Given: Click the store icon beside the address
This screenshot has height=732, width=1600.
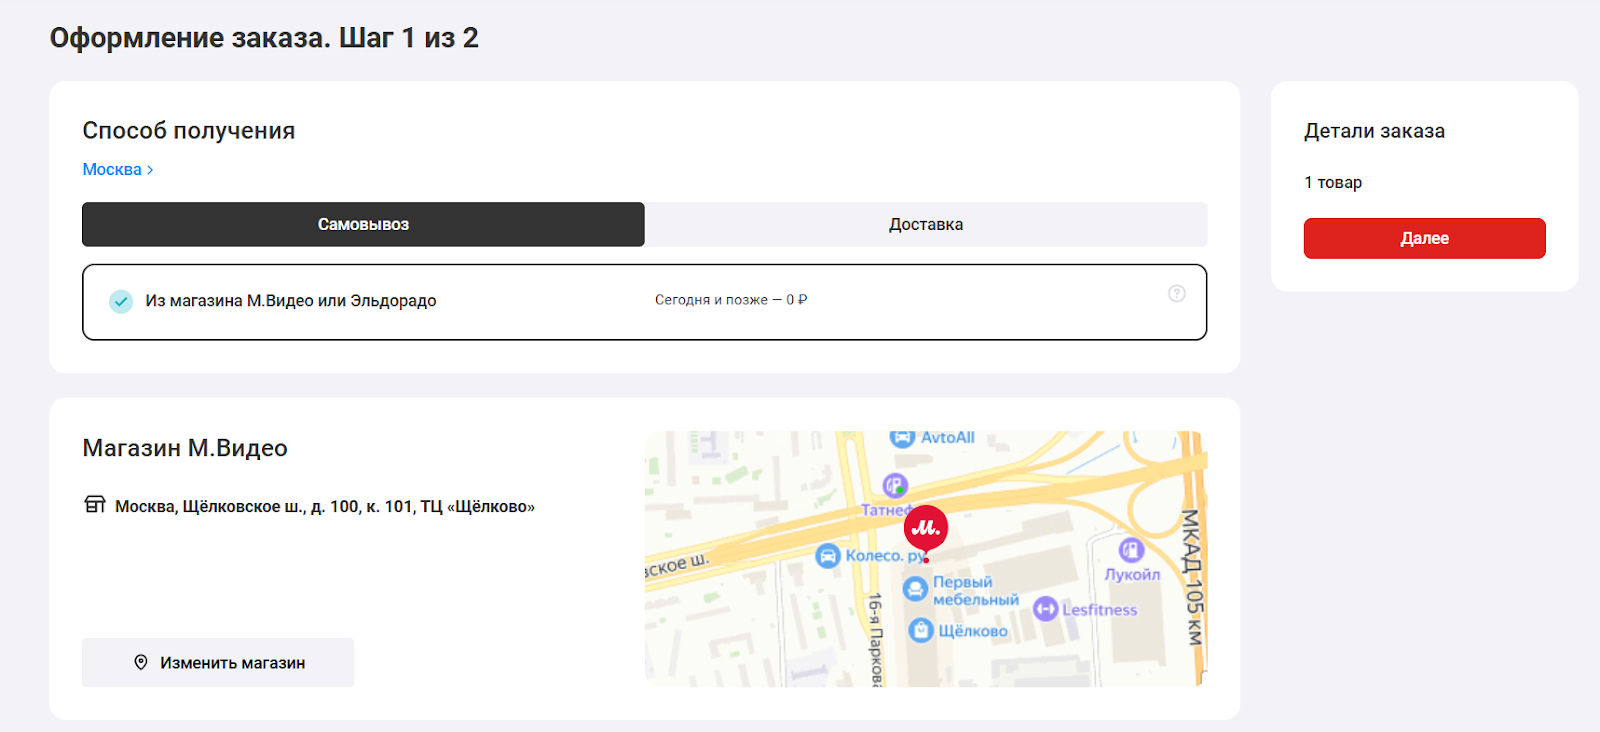Looking at the screenshot, I should 95,504.
